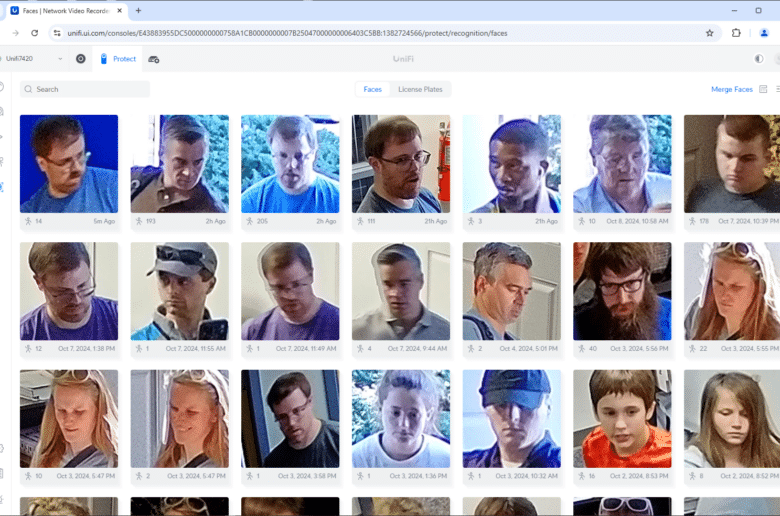Click the Merge Faces link
780x516 pixels.
click(x=732, y=89)
